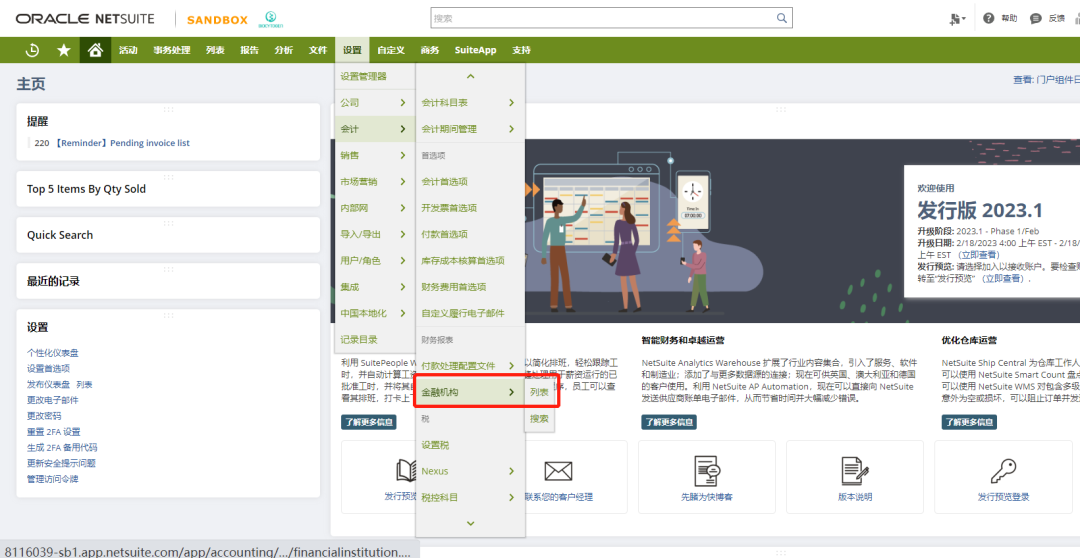Screen dimensions: 1080x558
Task: Select 设置管理器 in the dropdown
Action: tap(375, 76)
